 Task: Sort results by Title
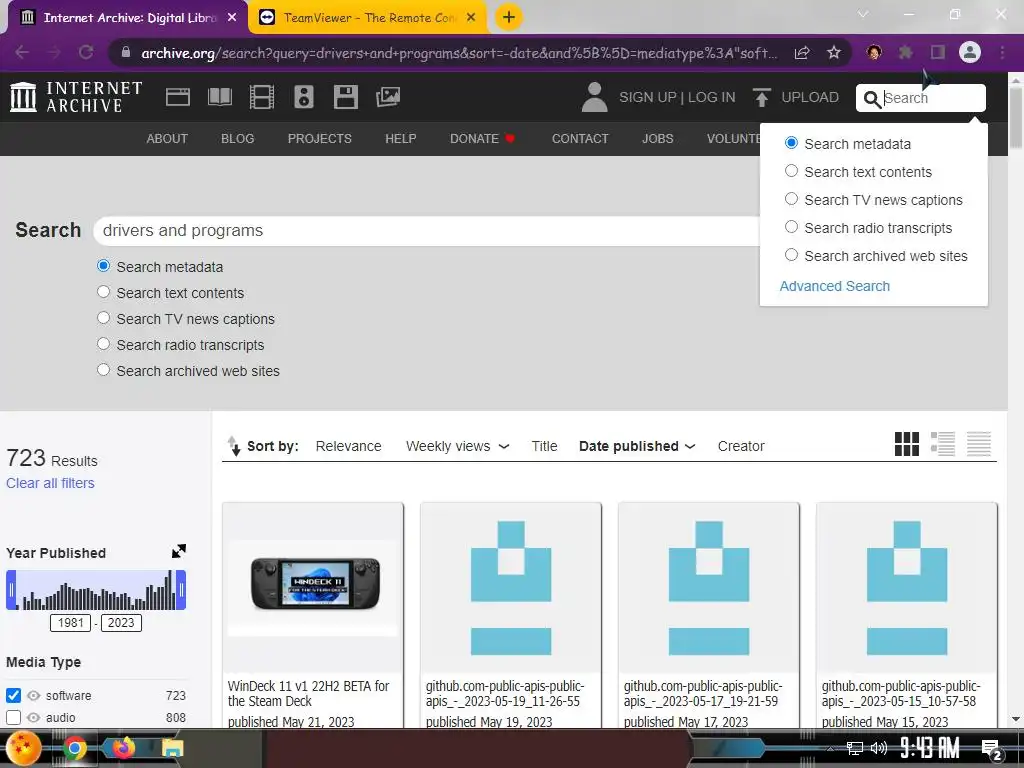pos(544,446)
